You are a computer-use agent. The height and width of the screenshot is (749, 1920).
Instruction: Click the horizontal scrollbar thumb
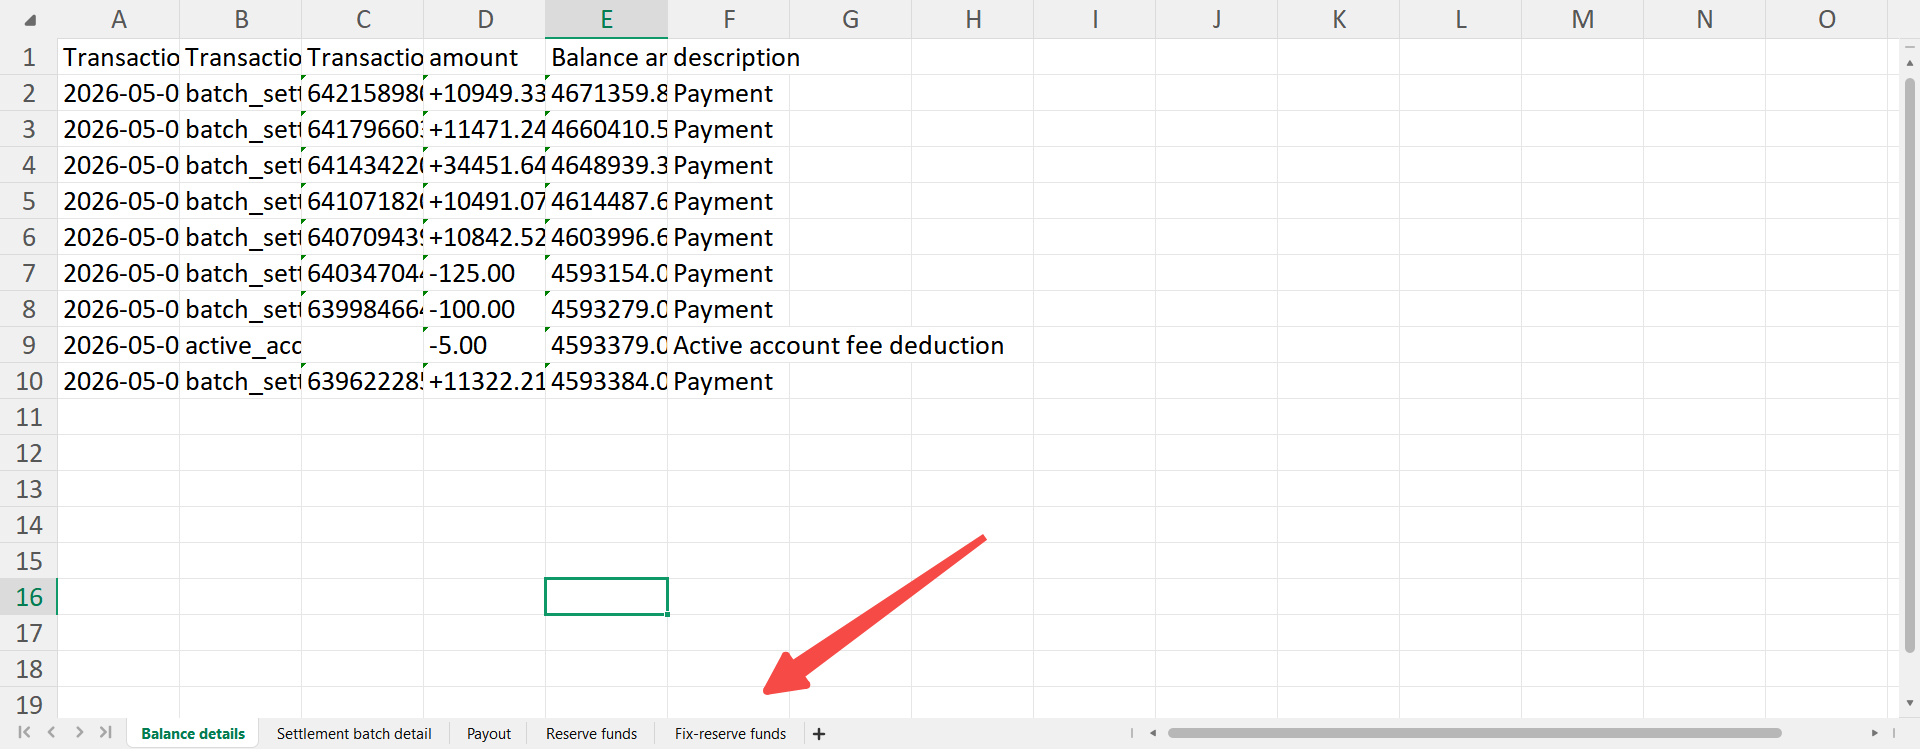[1475, 733]
